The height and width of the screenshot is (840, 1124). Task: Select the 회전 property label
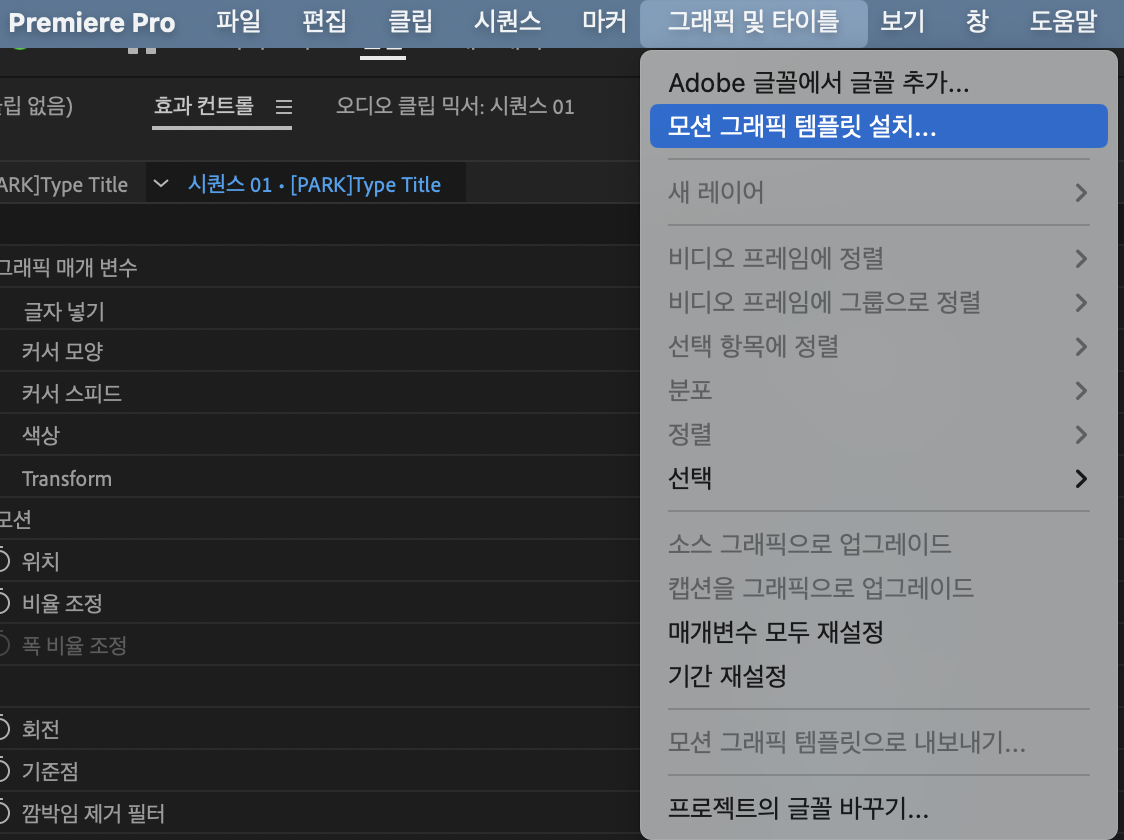coord(40,730)
